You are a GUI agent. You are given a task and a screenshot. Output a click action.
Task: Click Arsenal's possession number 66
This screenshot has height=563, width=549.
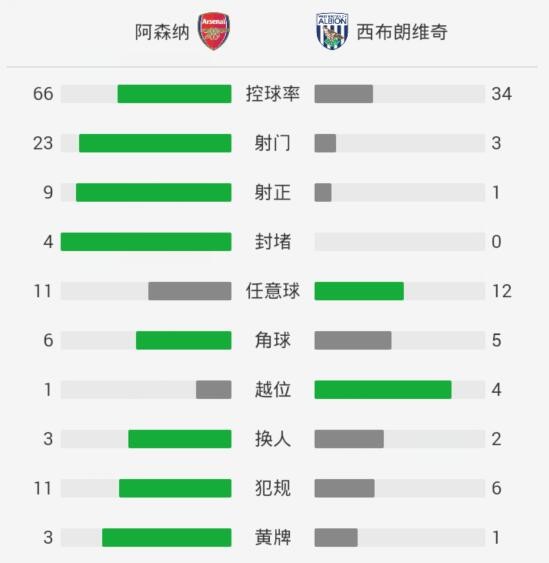point(43,94)
